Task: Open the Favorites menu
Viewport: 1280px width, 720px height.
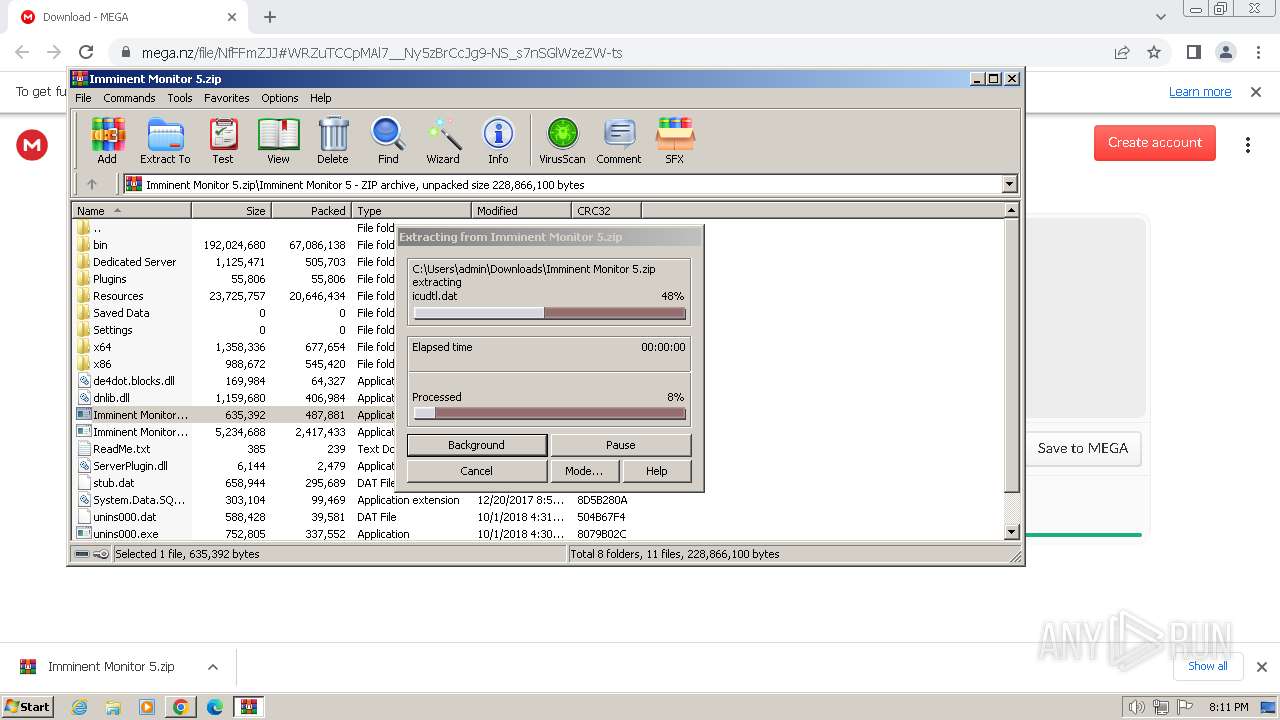Action: point(227,98)
